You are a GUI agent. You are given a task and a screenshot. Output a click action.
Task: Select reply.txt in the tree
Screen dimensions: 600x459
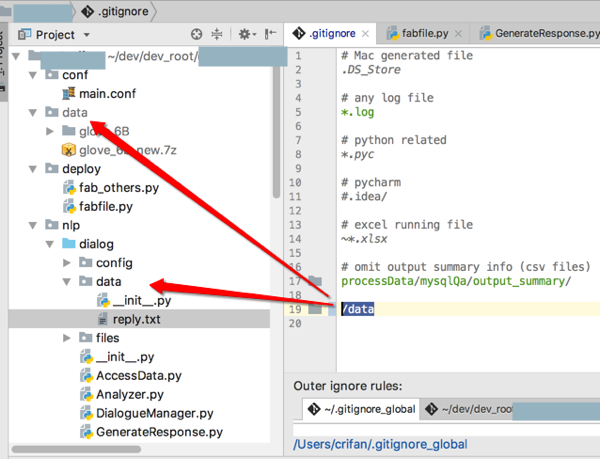tap(139, 319)
